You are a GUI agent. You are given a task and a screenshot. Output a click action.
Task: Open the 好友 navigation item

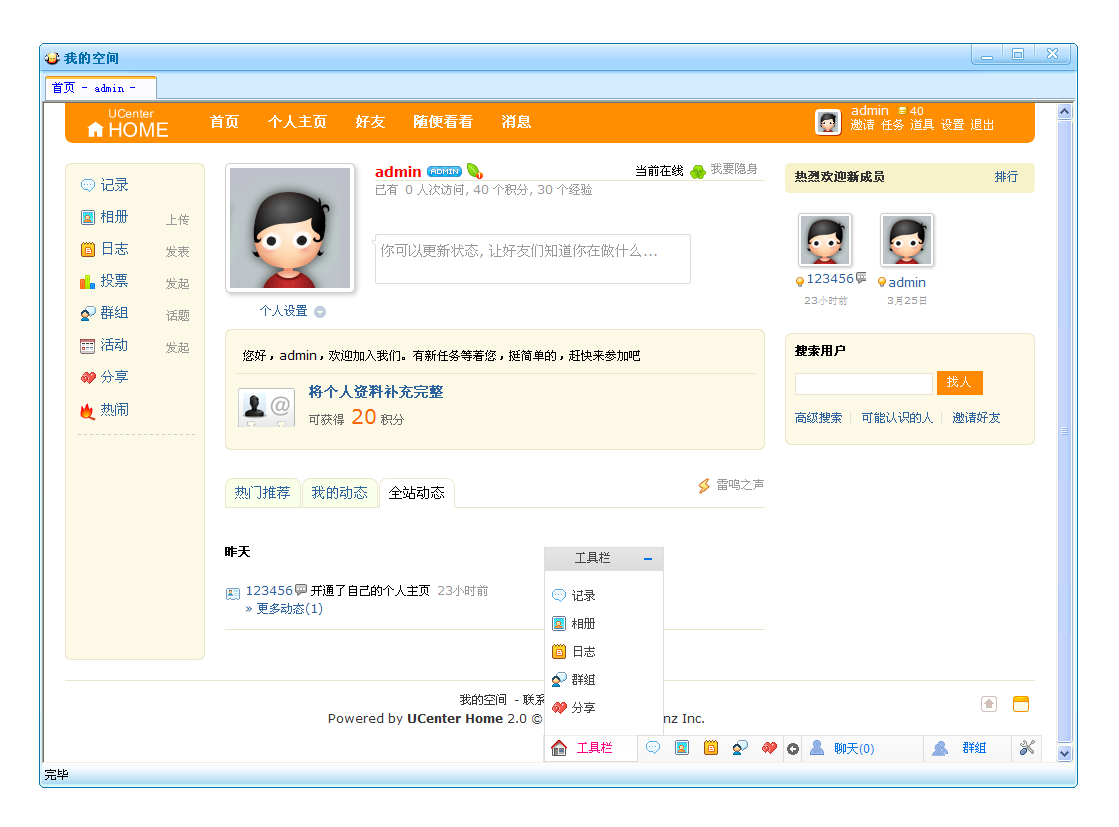370,122
